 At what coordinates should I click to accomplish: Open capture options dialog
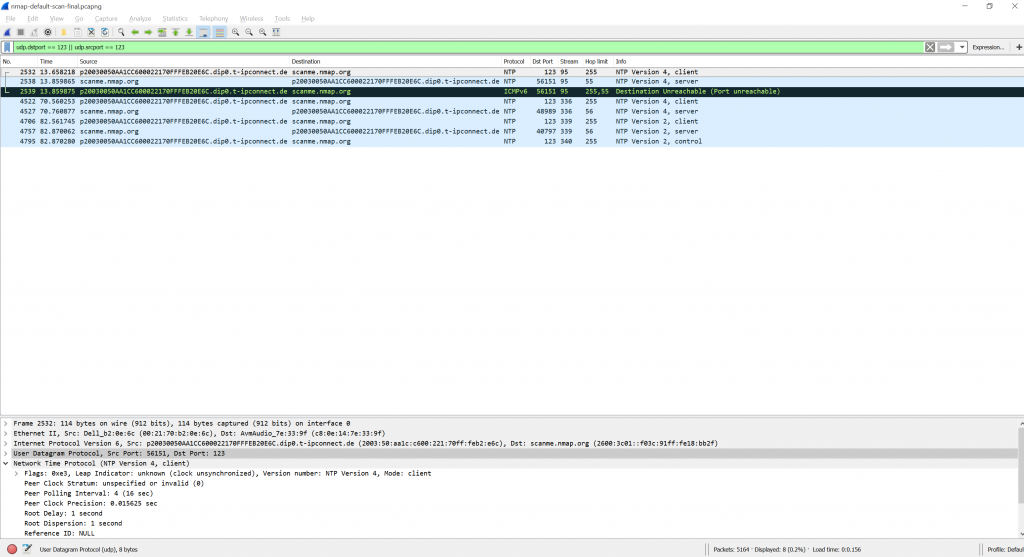tap(48, 32)
